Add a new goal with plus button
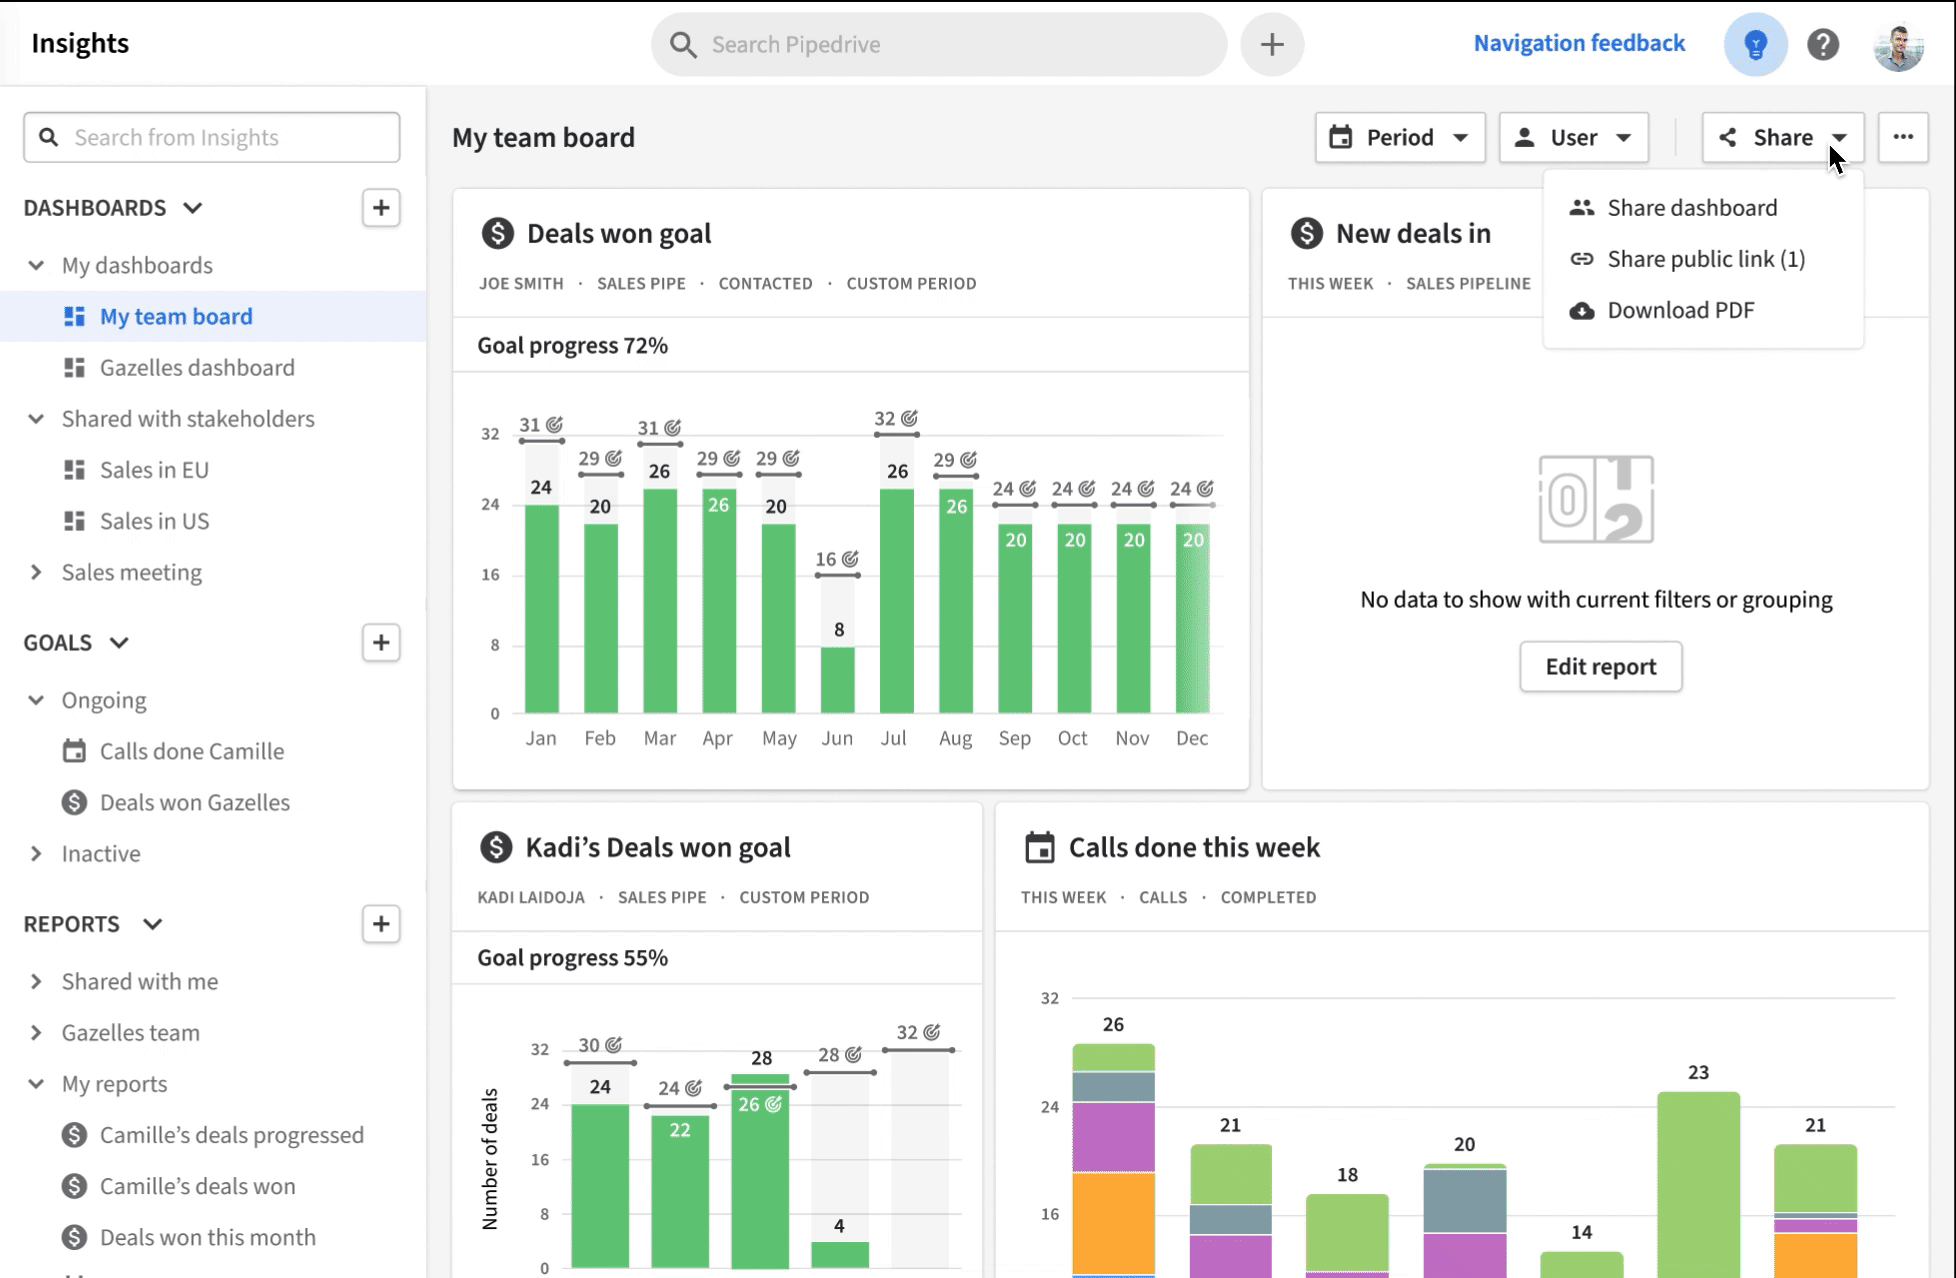Image resolution: width=1956 pixels, height=1278 pixels. click(381, 642)
